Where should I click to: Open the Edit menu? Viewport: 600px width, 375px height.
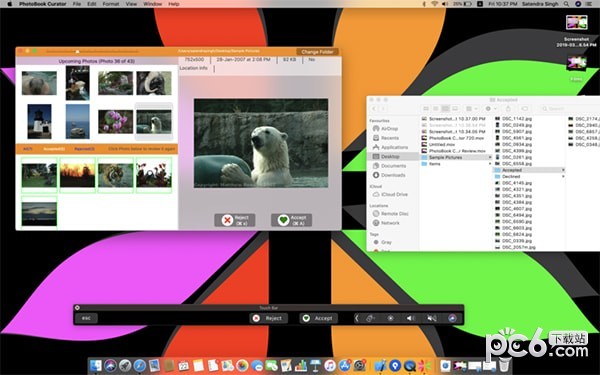(x=91, y=4)
